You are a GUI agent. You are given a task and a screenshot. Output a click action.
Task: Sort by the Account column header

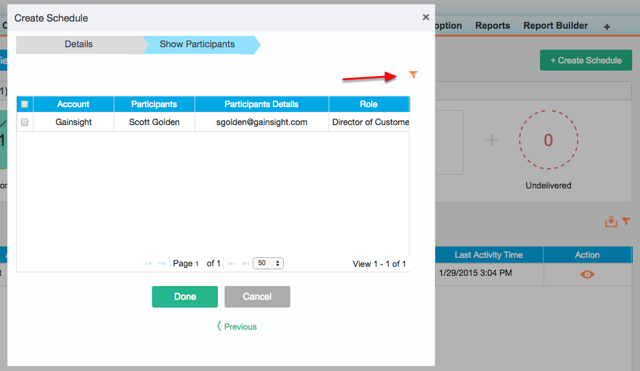[x=73, y=104]
